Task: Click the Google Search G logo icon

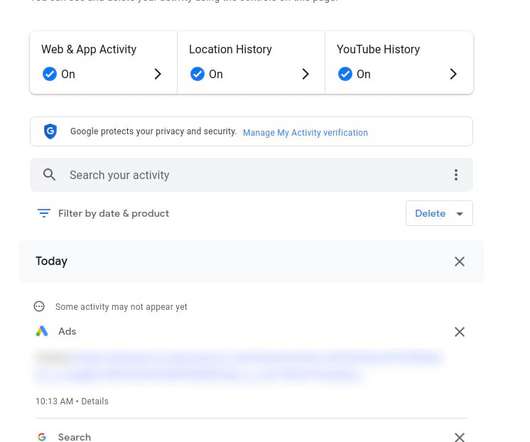Action: pos(42,437)
